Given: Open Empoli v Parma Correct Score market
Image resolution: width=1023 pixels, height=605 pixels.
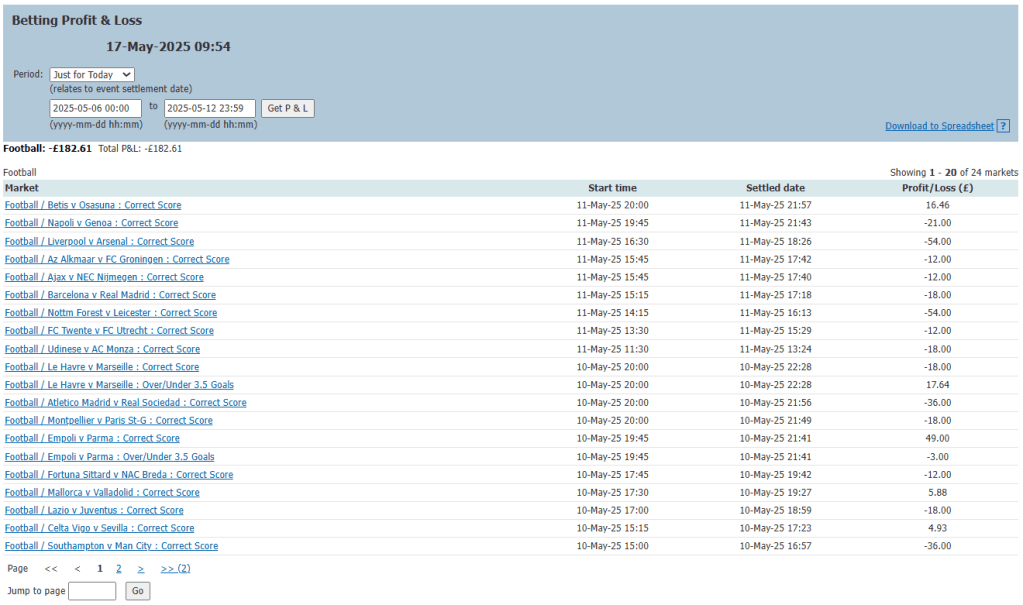Looking at the screenshot, I should click(x=92, y=438).
